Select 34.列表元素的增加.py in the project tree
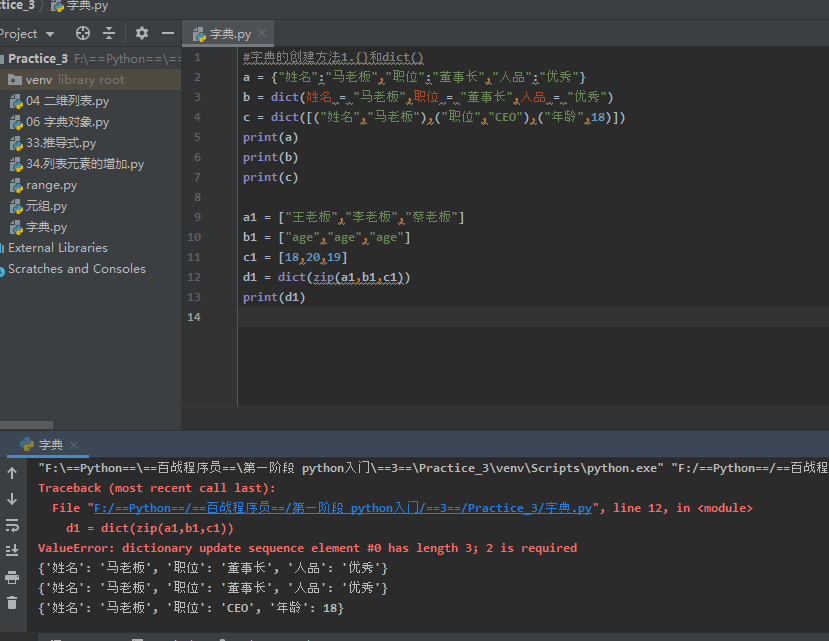This screenshot has height=641, width=829. [x=77, y=164]
